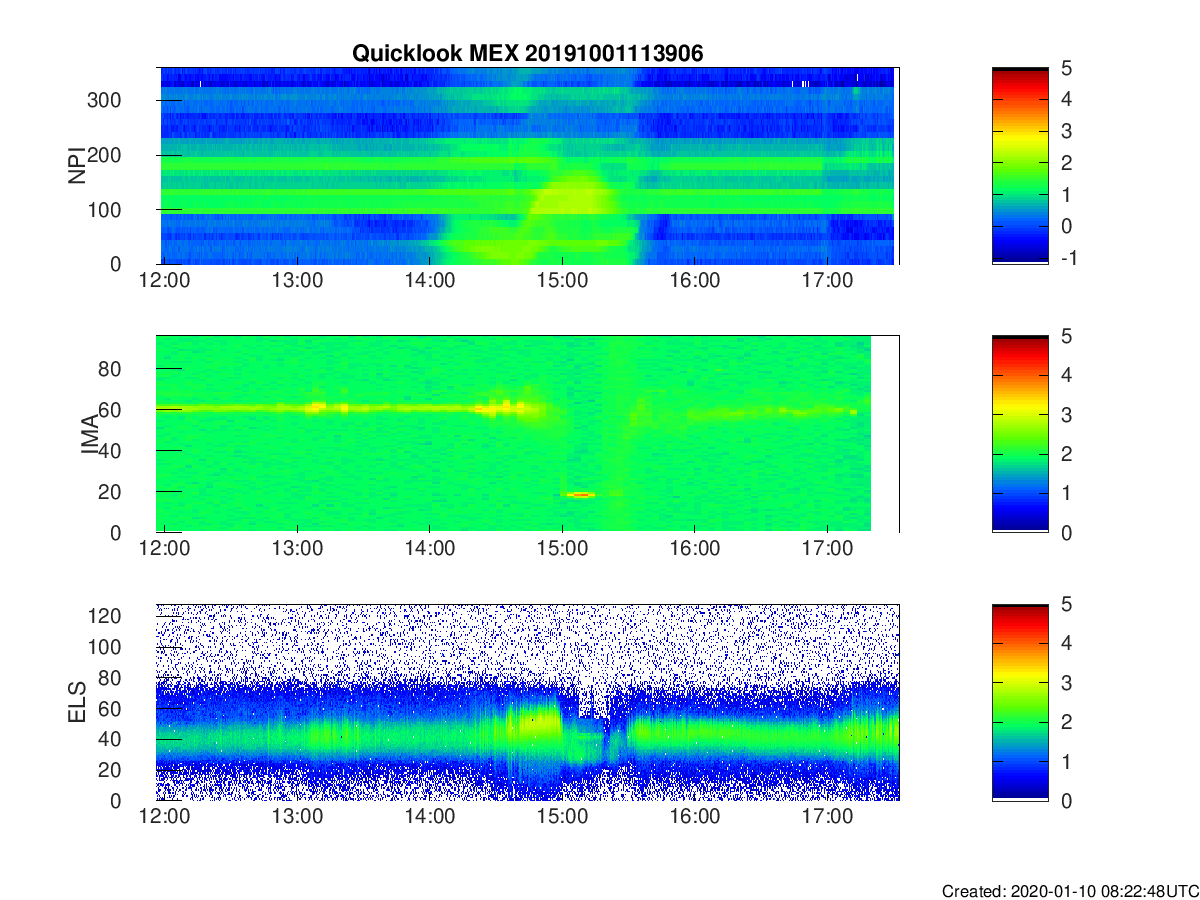Click the "5" label on the NPI colorbar
The height and width of the screenshot is (900, 1200).
pyautogui.click(x=1065, y=68)
